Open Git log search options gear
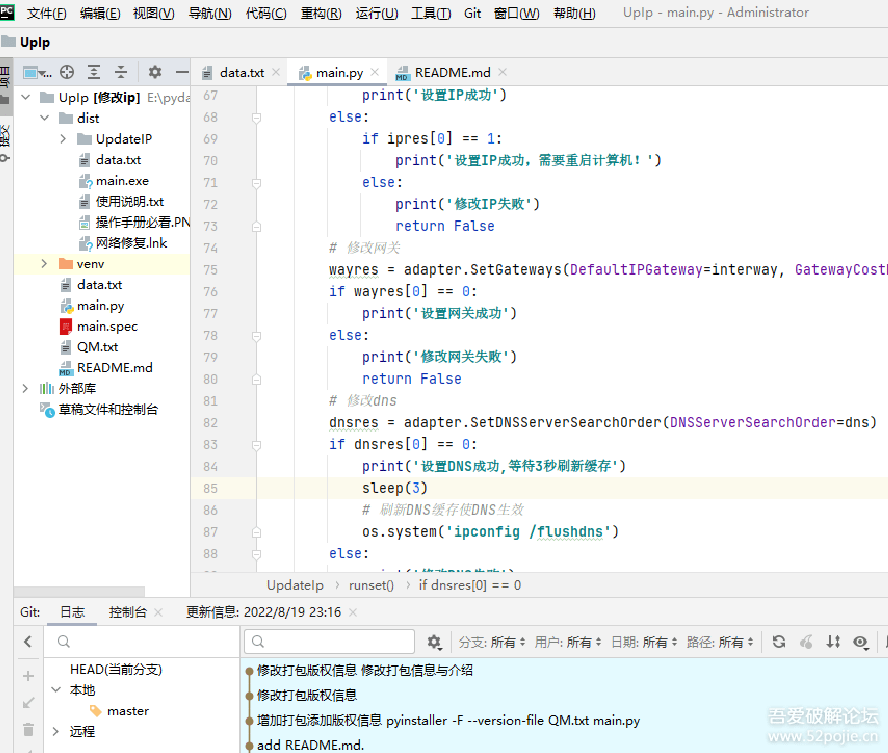The image size is (888, 753). [x=434, y=641]
